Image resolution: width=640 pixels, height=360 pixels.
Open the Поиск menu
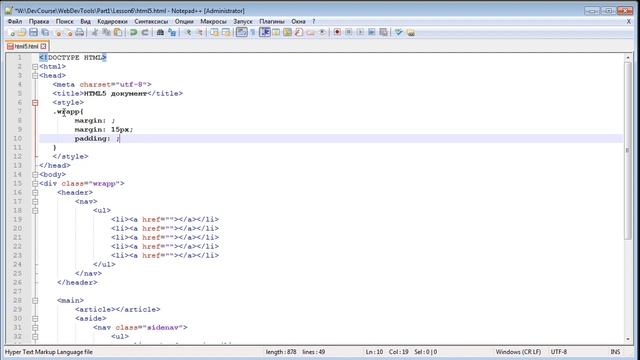tap(64, 21)
